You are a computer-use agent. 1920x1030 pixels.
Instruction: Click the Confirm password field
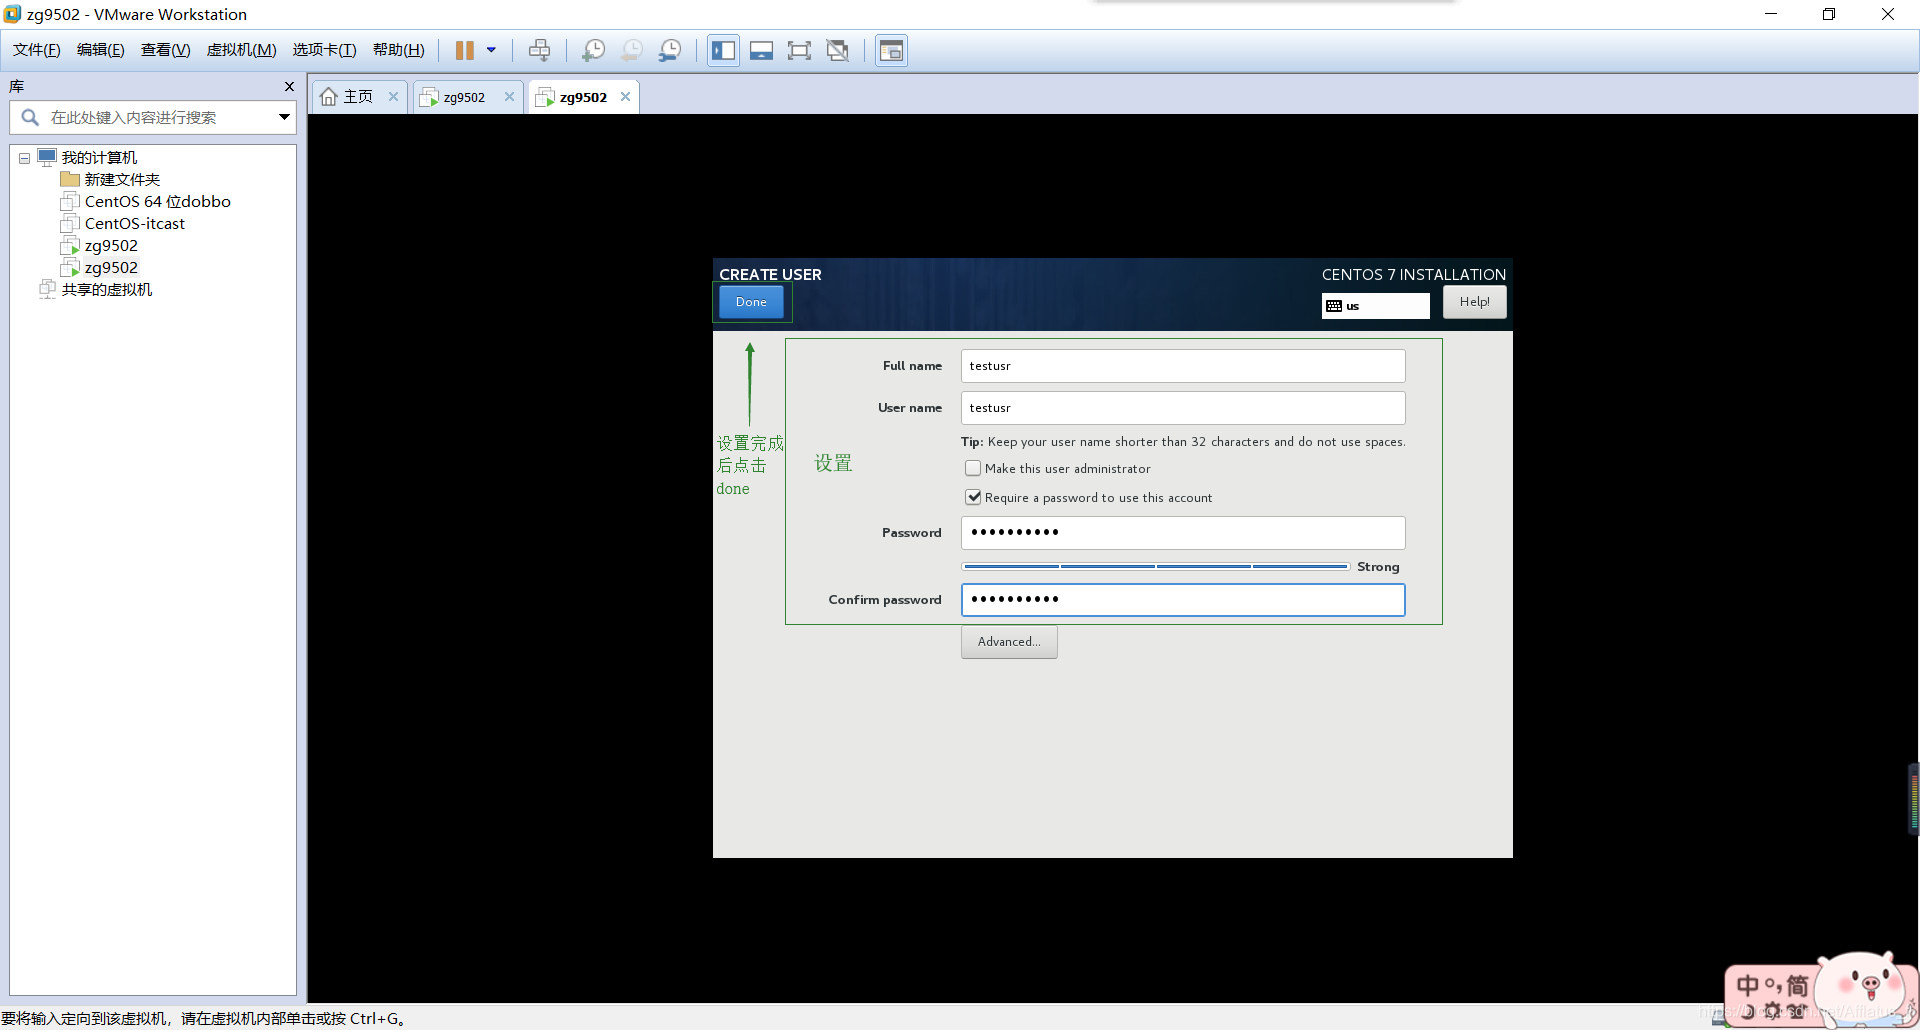coord(1183,600)
